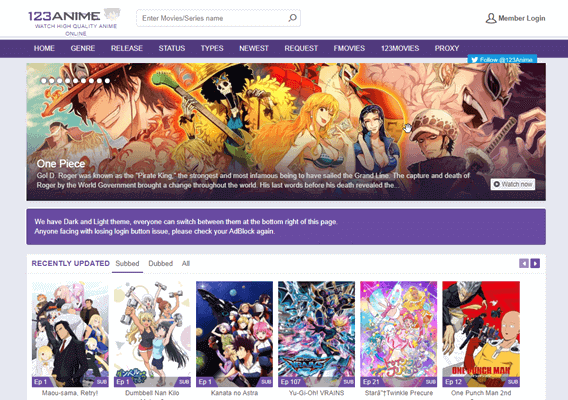The width and height of the screenshot is (568, 400).
Task: Open the REQUEST page
Action: click(301, 48)
